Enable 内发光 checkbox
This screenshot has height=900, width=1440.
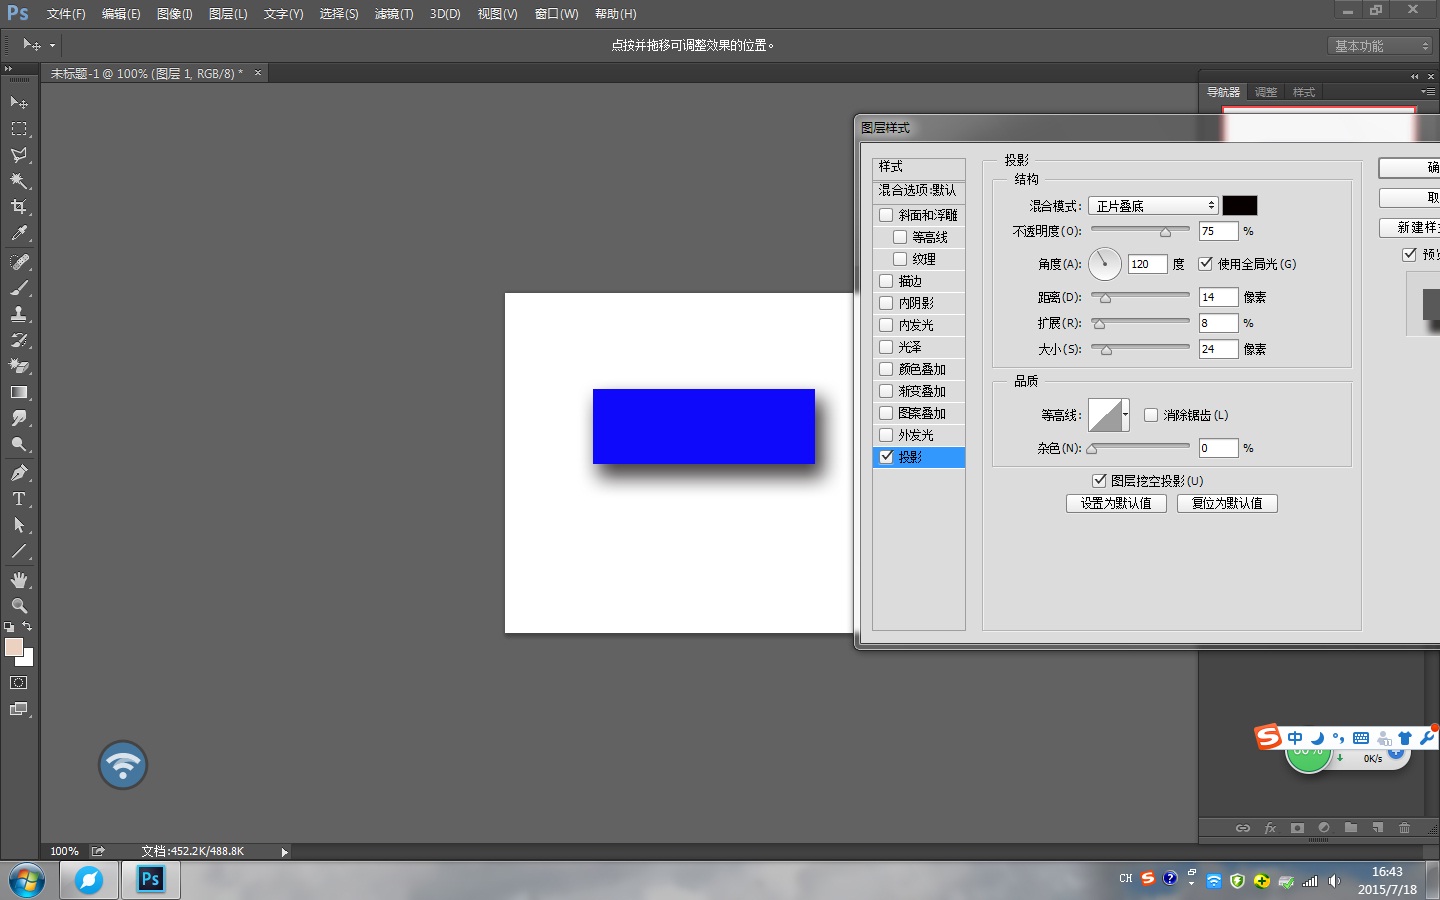pos(886,325)
